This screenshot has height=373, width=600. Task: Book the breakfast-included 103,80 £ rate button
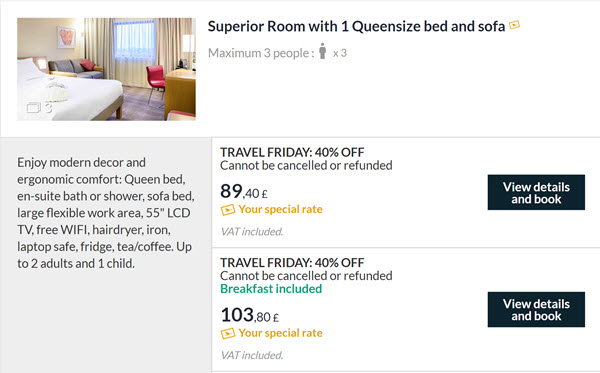(x=536, y=309)
